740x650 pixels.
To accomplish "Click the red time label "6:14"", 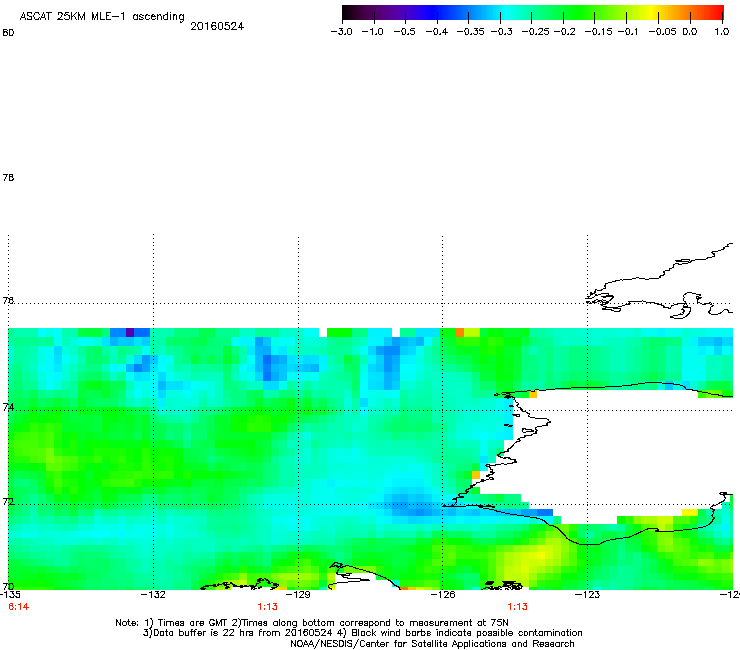I will (x=19, y=607).
